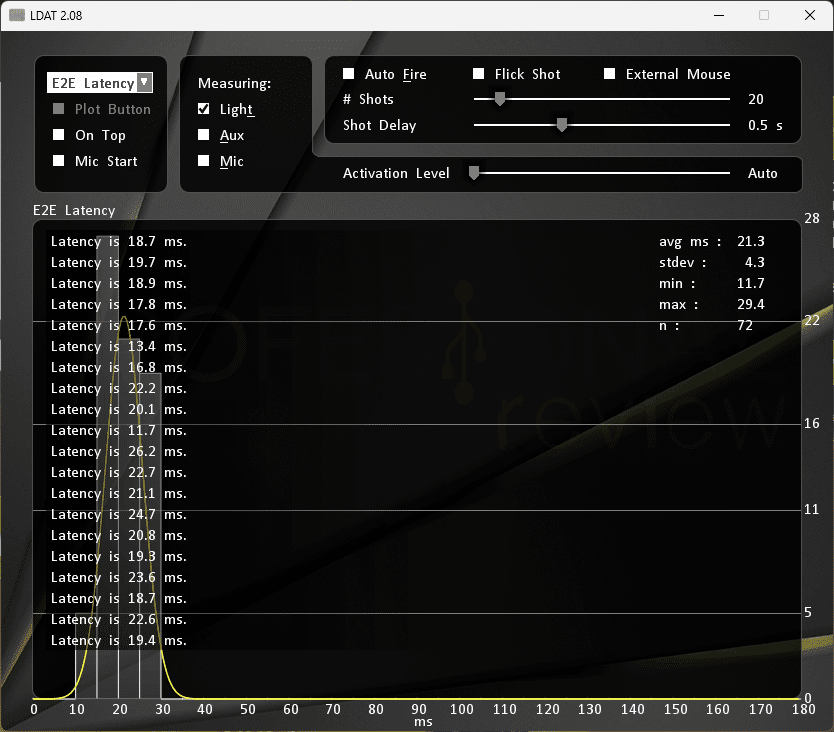This screenshot has height=732, width=834.
Task: Click the E2E Latency chart heading
Action: coord(74,211)
